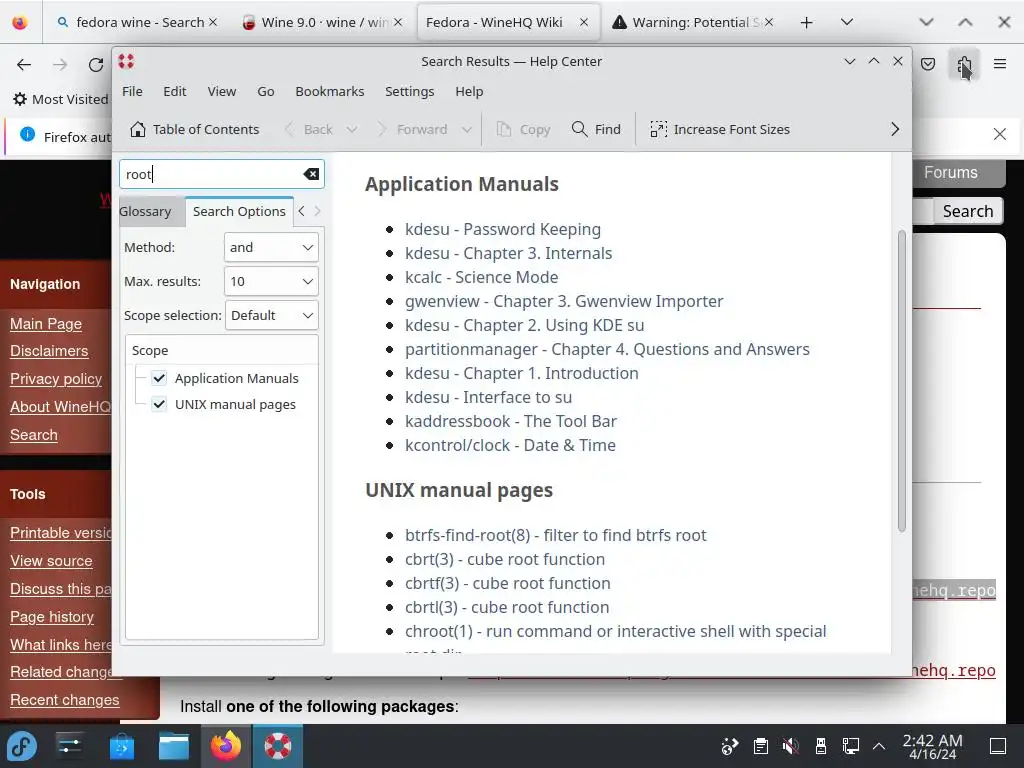Click Firefox Pocket save icon

click(928, 64)
